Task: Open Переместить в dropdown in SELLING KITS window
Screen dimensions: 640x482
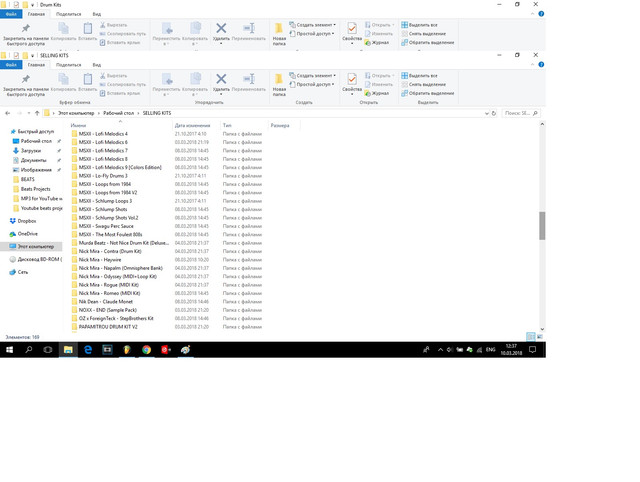Action: [166, 84]
